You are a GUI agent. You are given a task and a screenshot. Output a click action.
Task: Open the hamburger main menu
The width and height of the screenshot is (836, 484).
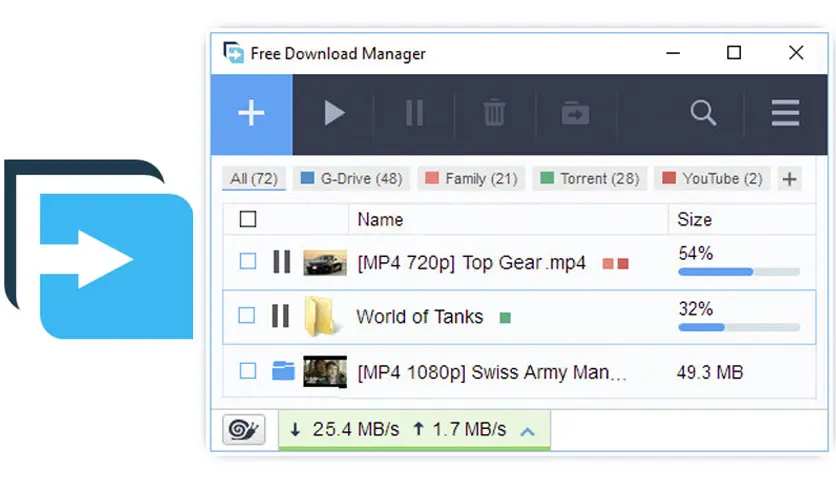click(x=785, y=113)
